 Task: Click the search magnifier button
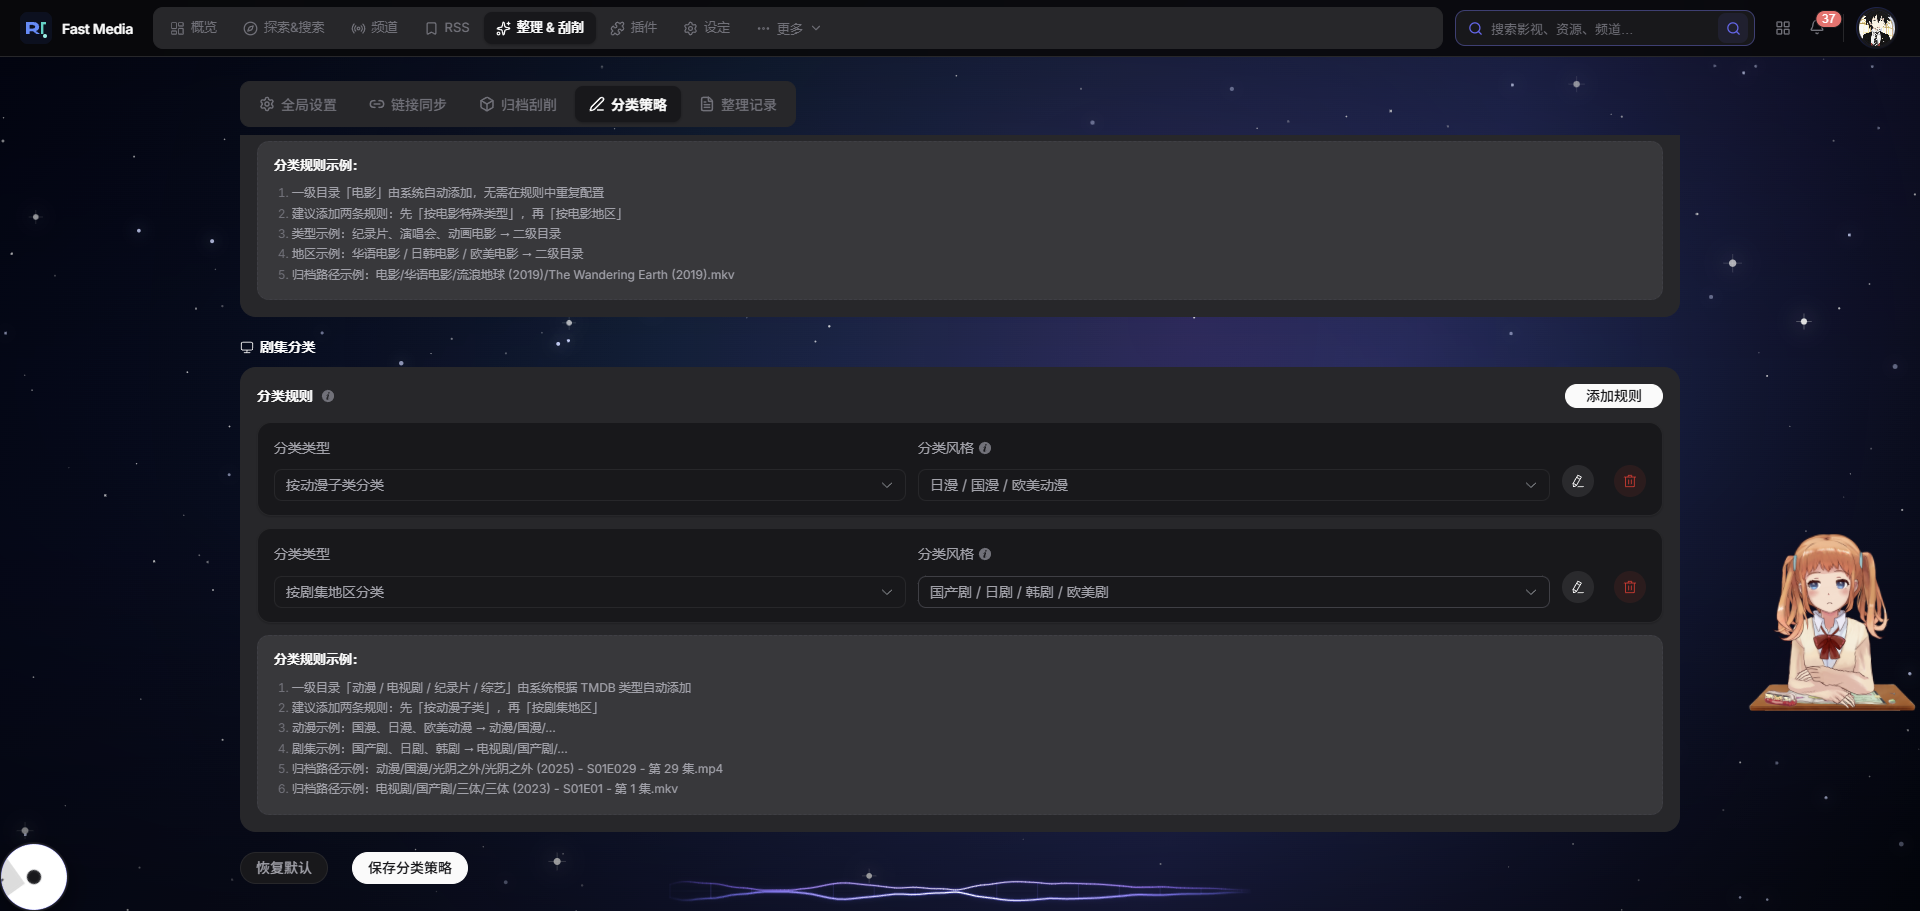click(x=1733, y=29)
